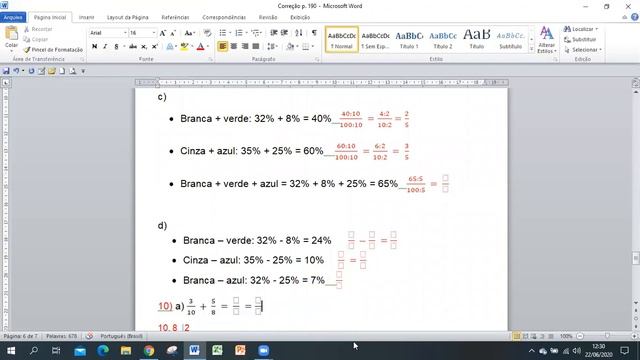
Task: Open spelling check icon in status bar
Action: click(x=89, y=336)
